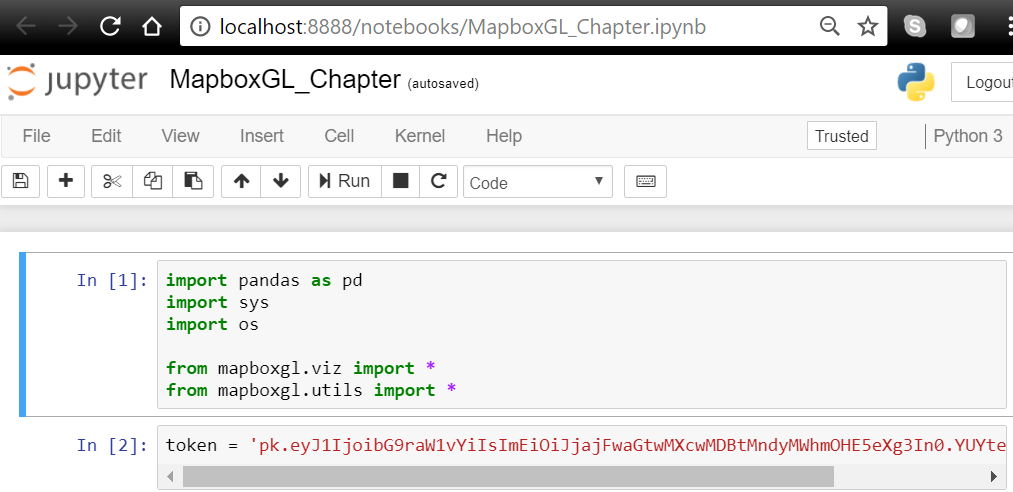Bookmark this page with the star icon

tap(867, 26)
